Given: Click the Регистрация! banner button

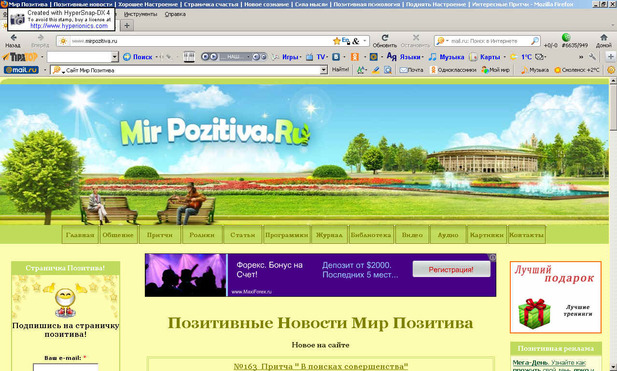Looking at the screenshot, I should pos(451,269).
